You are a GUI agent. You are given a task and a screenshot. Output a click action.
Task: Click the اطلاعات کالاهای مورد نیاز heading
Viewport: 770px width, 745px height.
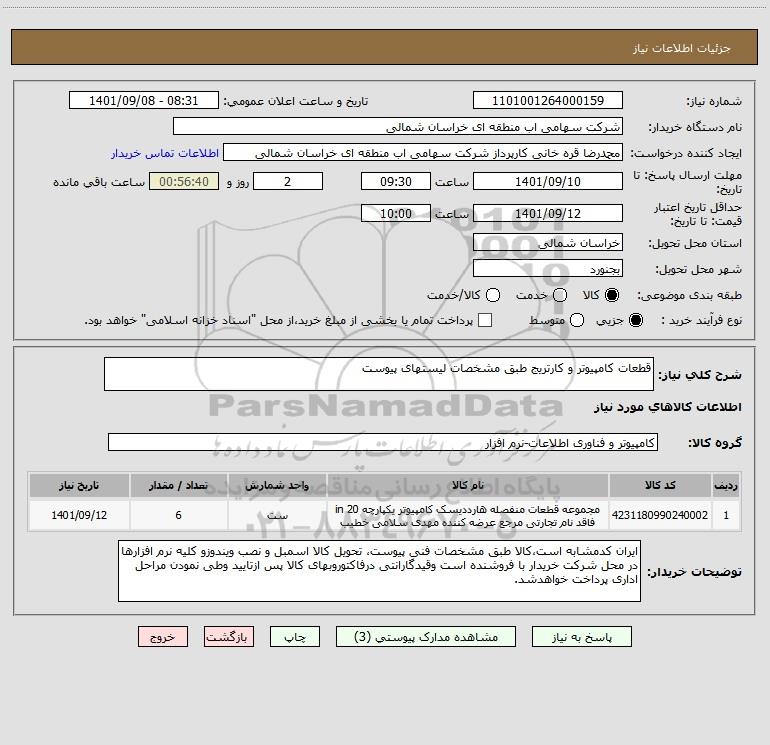point(667,407)
